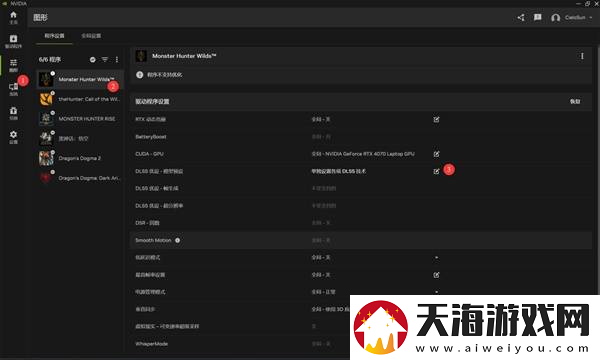Click the user avatar icon
This screenshot has height=360, width=600.
(x=556, y=18)
